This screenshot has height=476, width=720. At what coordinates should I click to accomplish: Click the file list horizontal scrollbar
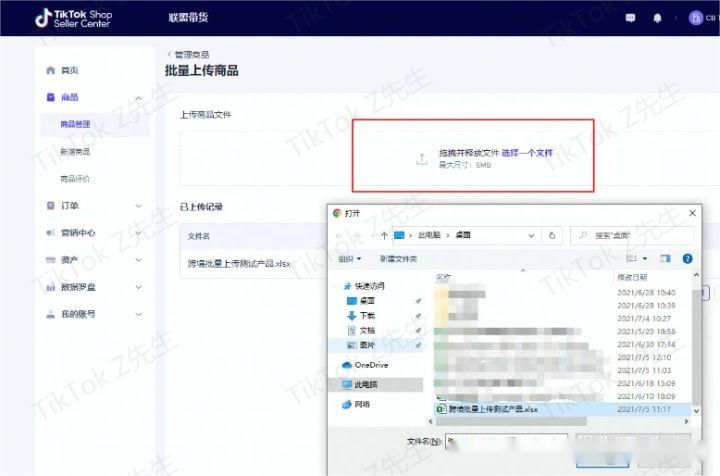(511, 421)
